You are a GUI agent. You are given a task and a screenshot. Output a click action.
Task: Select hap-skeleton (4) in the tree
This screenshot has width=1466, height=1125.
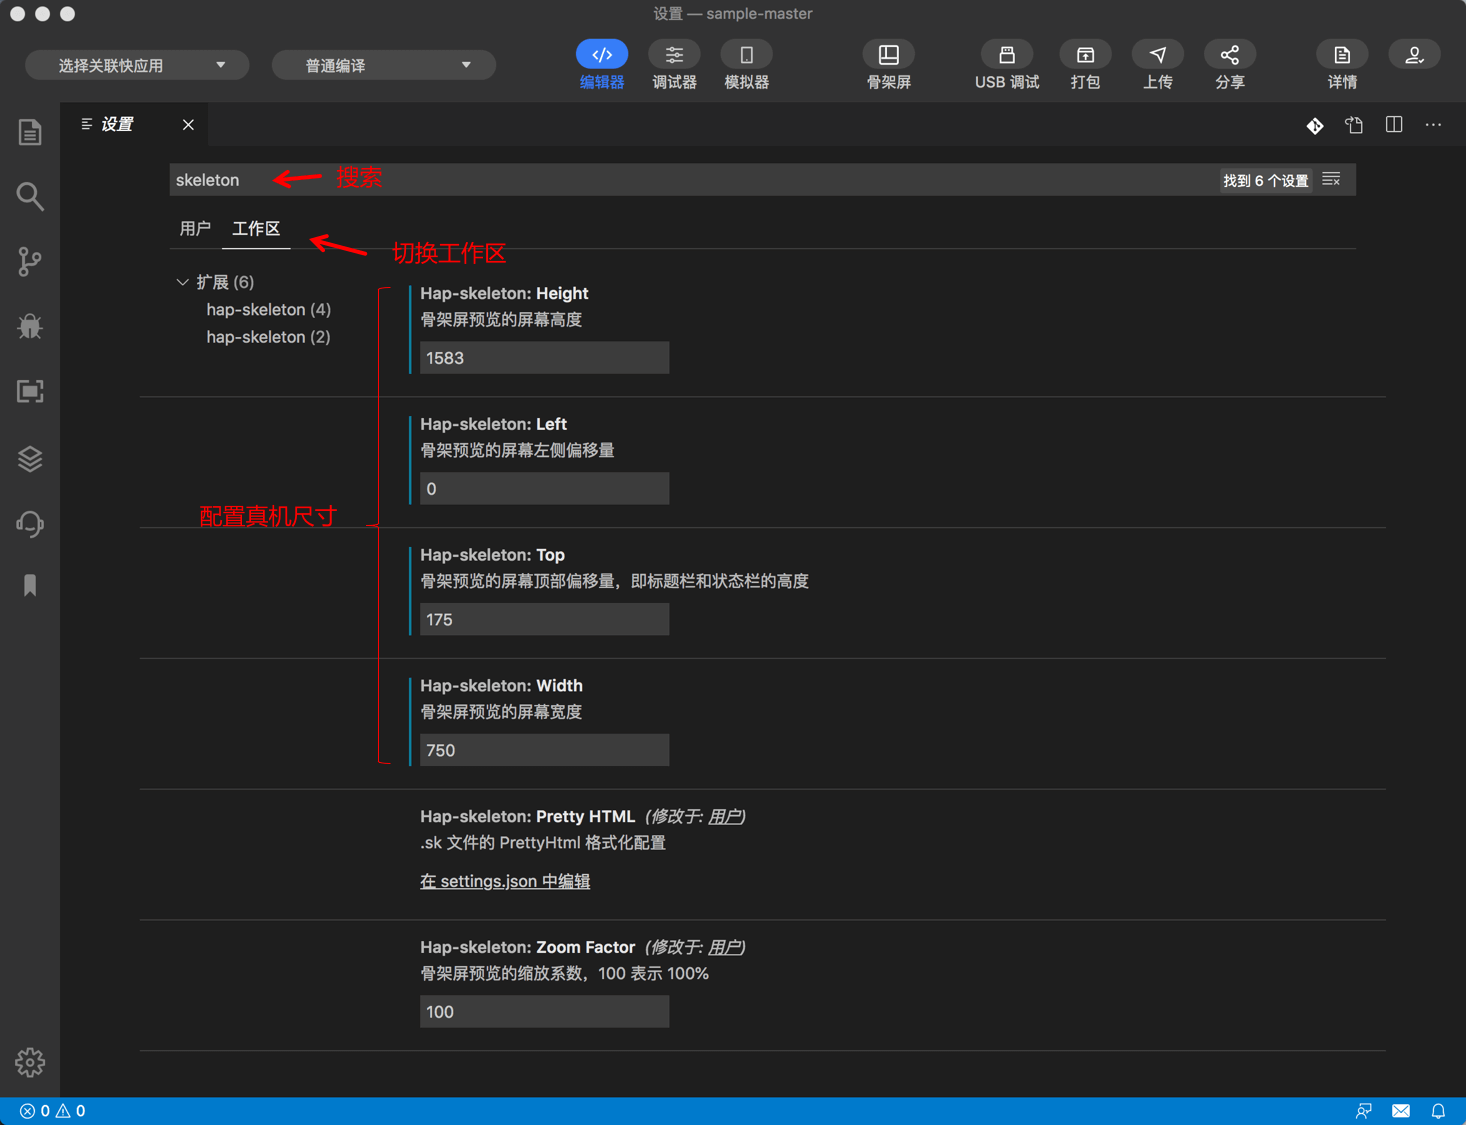[268, 310]
